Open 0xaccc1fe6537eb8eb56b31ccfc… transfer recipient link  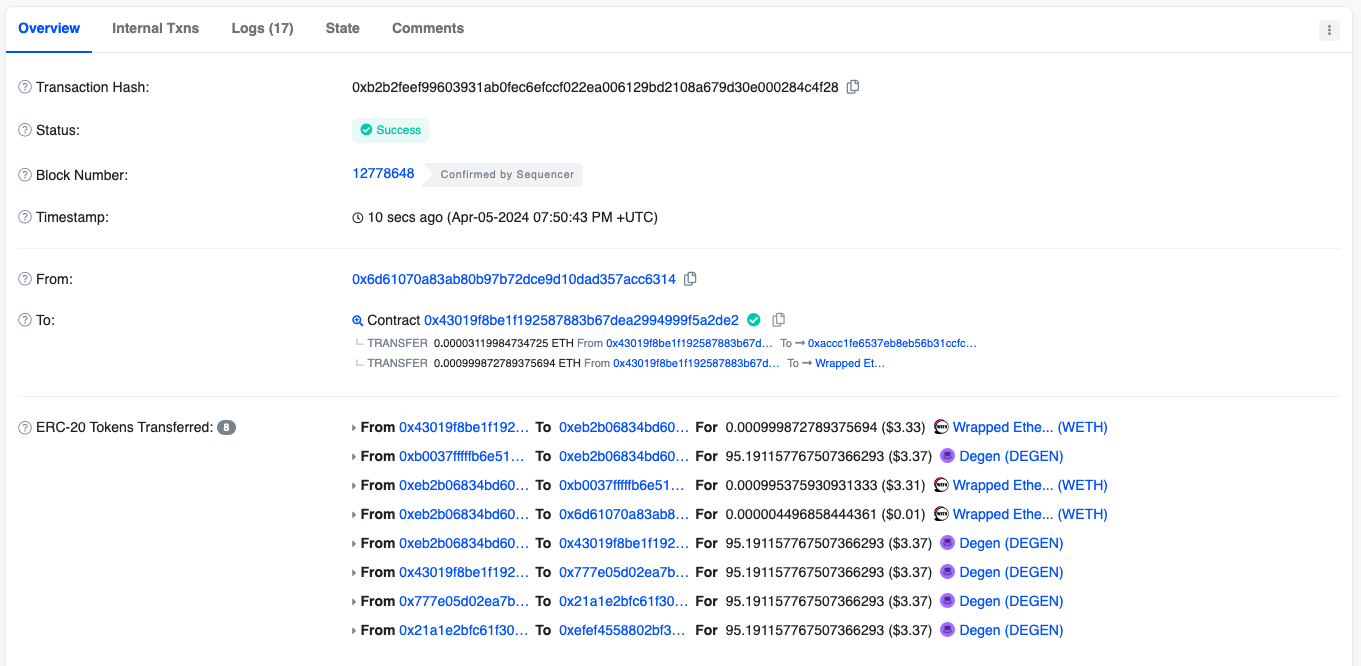coord(892,343)
